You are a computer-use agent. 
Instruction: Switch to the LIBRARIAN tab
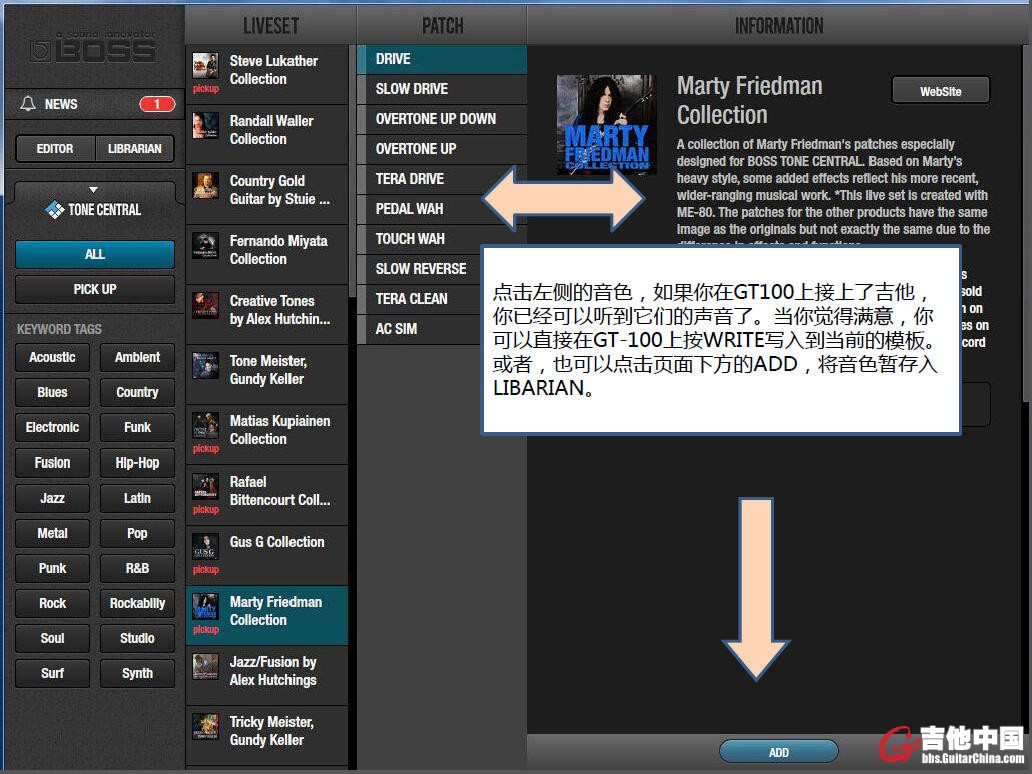(x=134, y=149)
